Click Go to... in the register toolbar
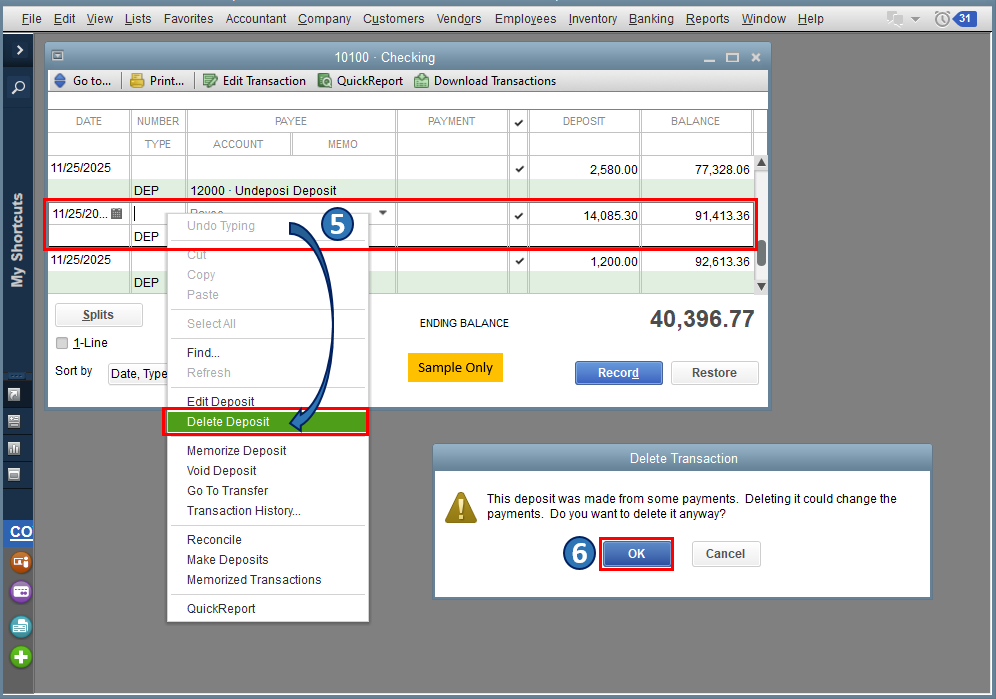The height and width of the screenshot is (699, 996). coord(83,81)
